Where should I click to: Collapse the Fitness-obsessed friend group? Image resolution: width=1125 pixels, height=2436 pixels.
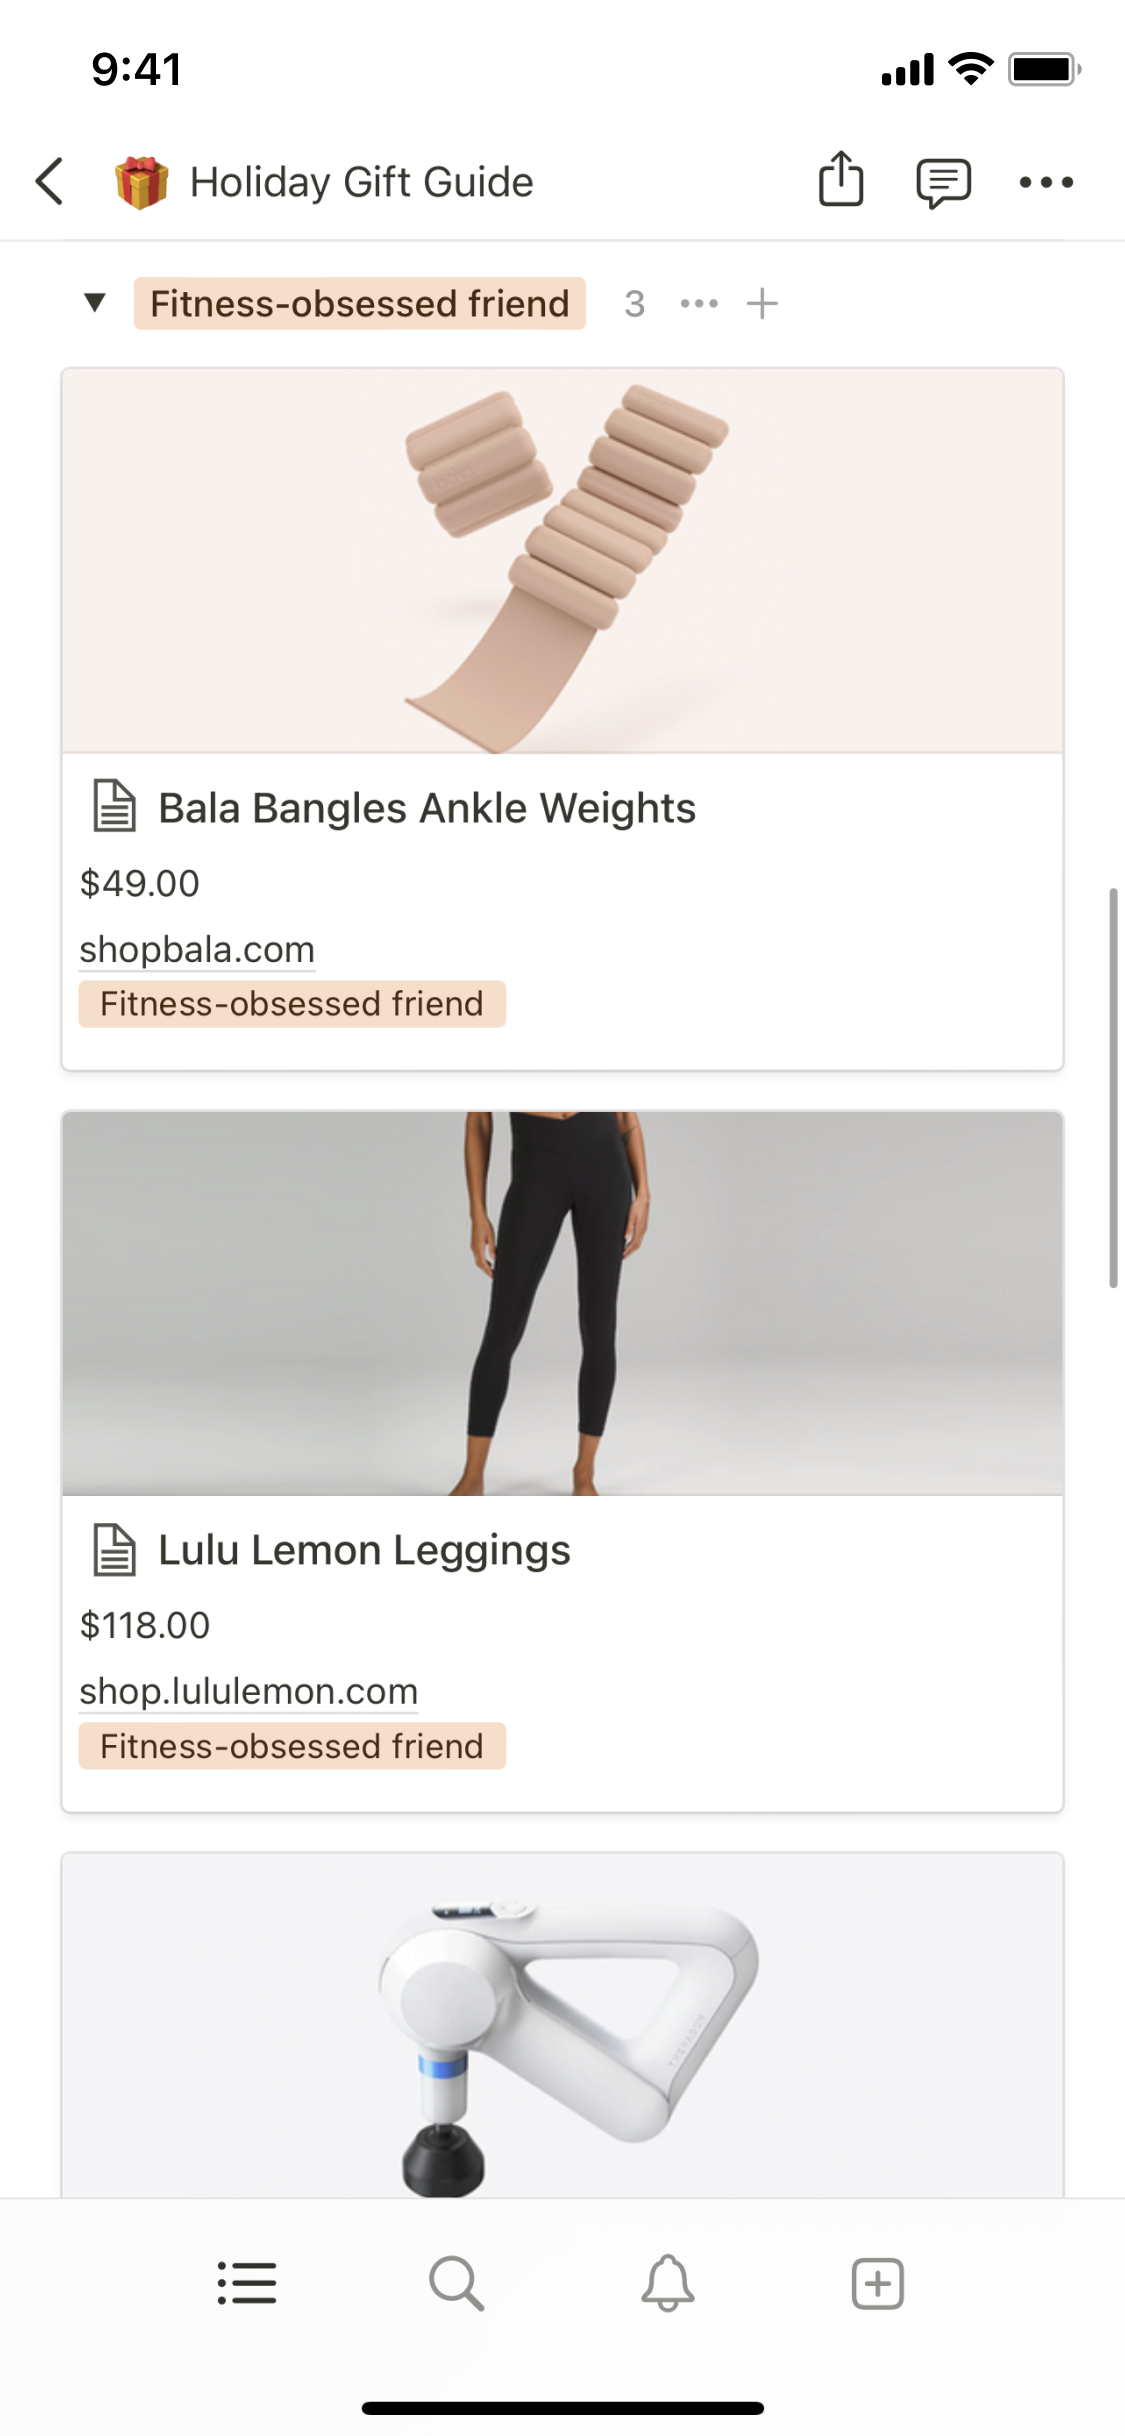tap(95, 302)
